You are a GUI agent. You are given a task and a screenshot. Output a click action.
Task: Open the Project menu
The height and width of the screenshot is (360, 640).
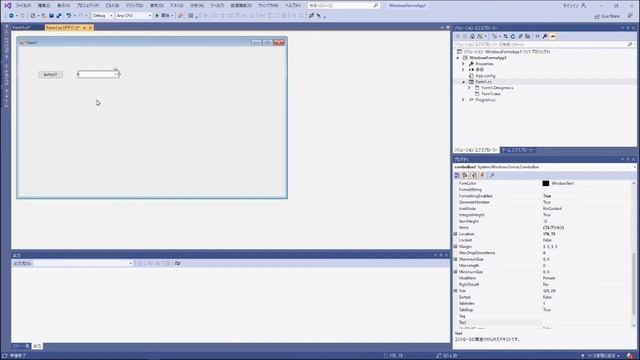coord(88,6)
